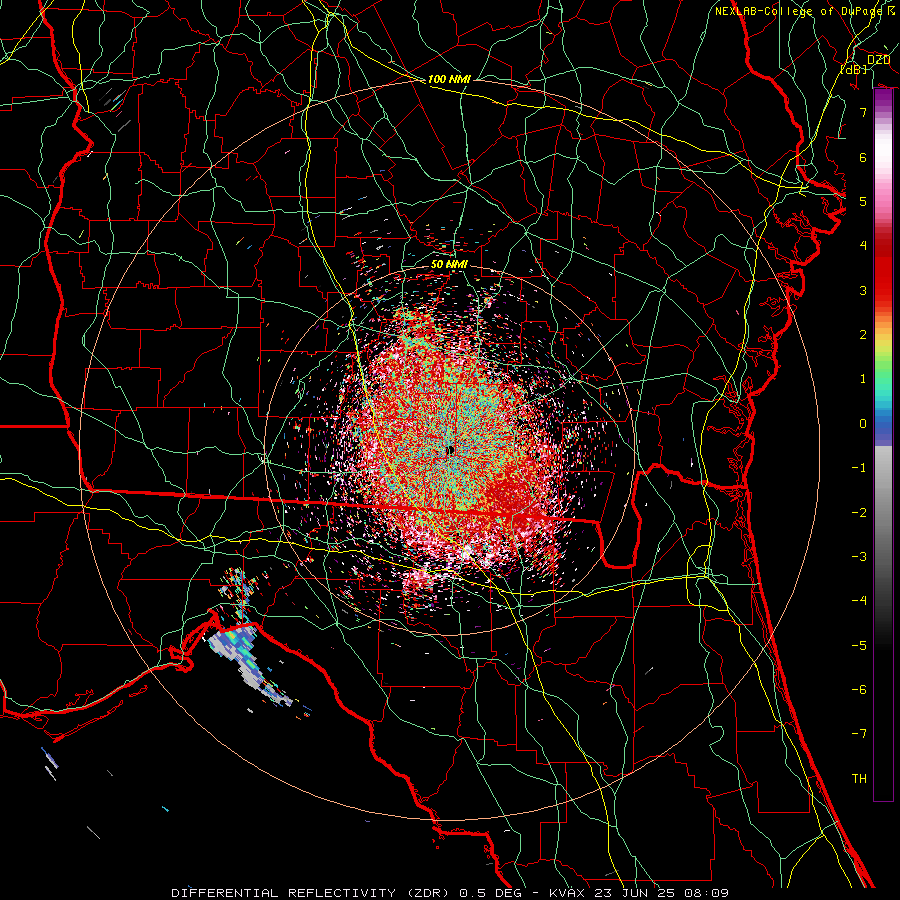Click the '3' value on color scale
This screenshot has width=900, height=900.
tap(863, 290)
